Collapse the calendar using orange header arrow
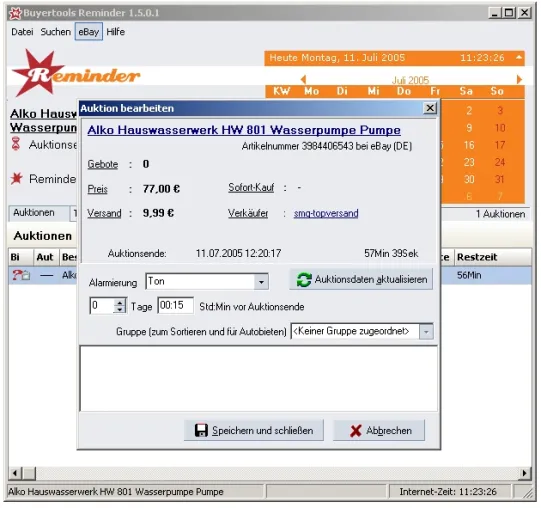 [x=519, y=58]
